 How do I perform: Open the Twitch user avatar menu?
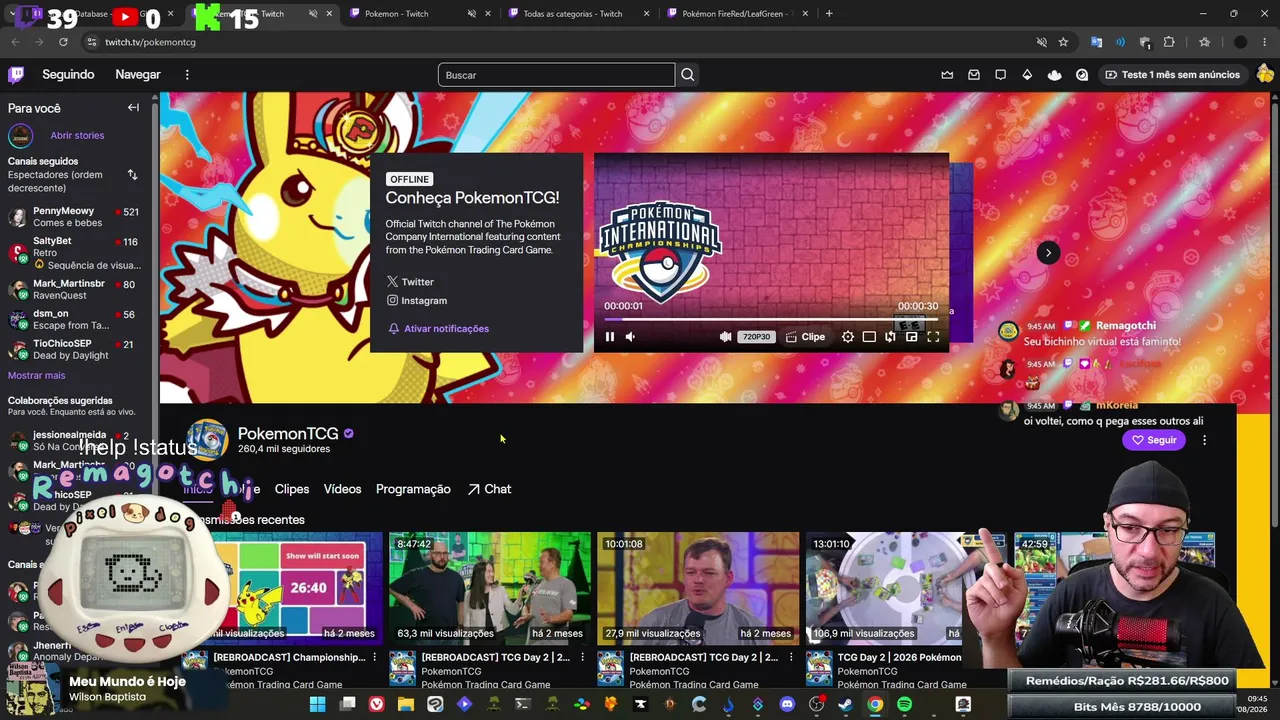click(1265, 74)
